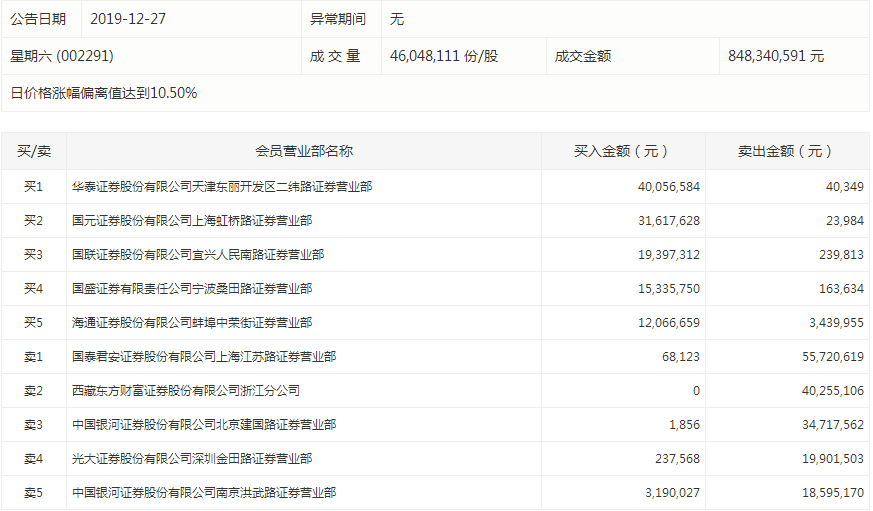Select row label 卖5
This screenshot has width=873, height=511.
pyautogui.click(x=33, y=492)
